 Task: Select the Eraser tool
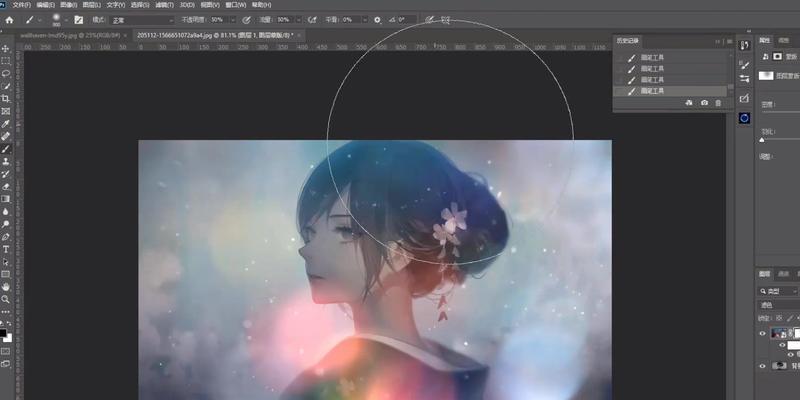[x=6, y=186]
